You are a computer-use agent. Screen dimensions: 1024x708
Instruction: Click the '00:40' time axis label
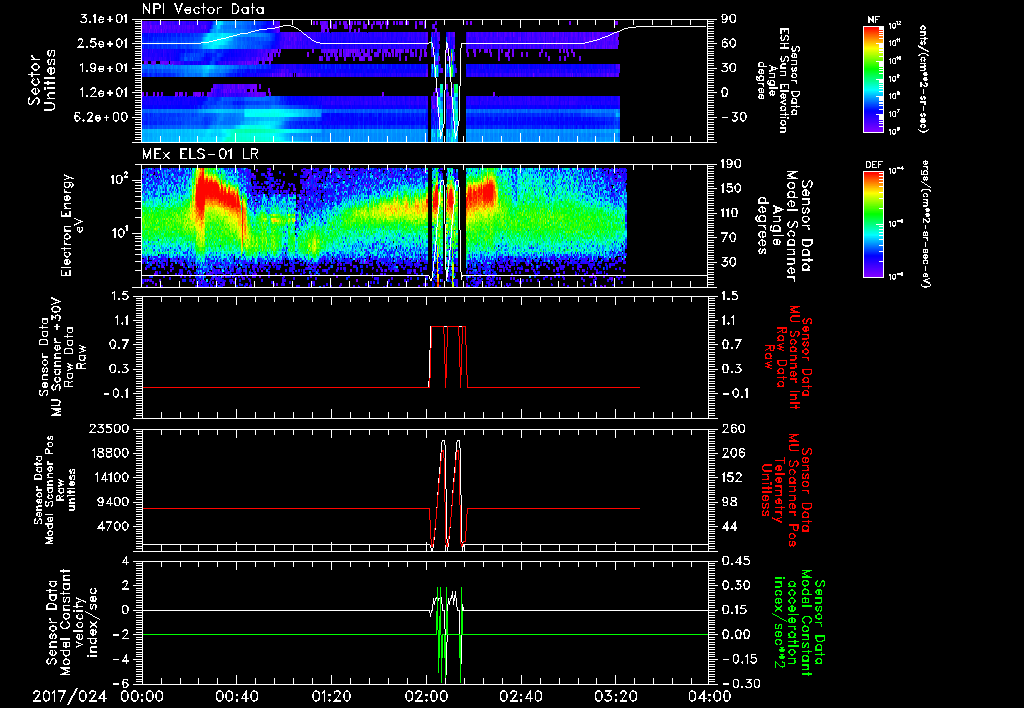[236, 696]
